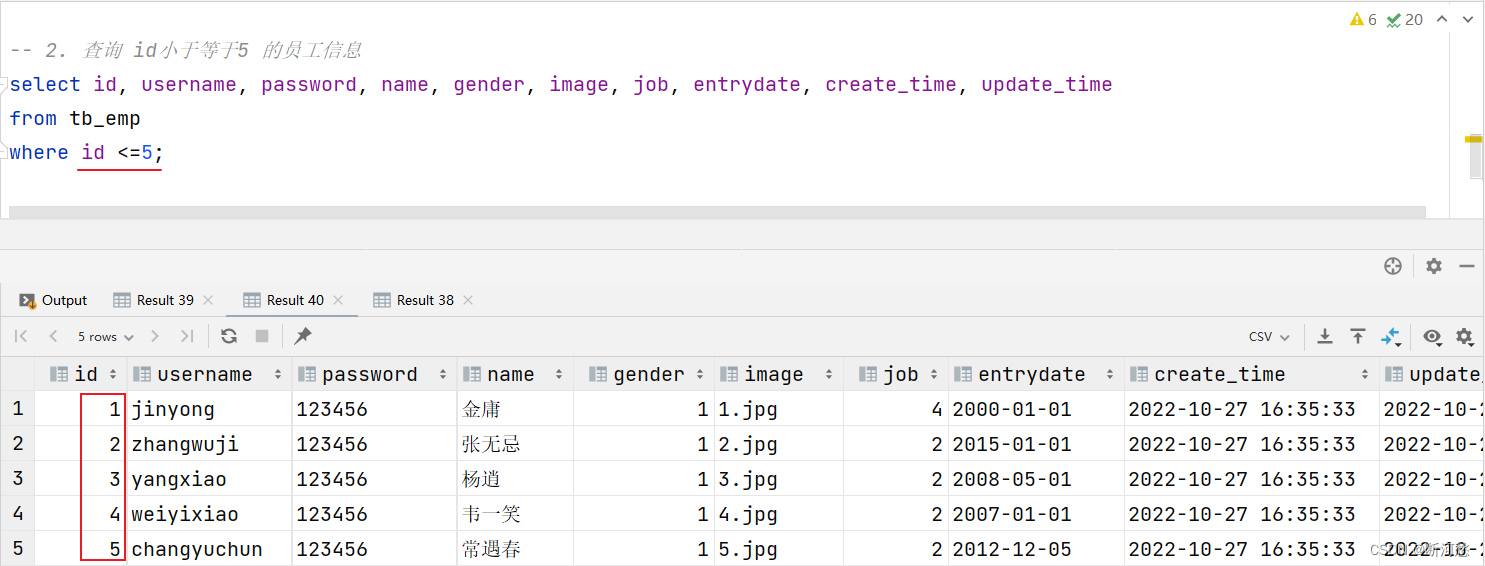
Task: Reload the result page with refresh icon
Action: tap(229, 336)
